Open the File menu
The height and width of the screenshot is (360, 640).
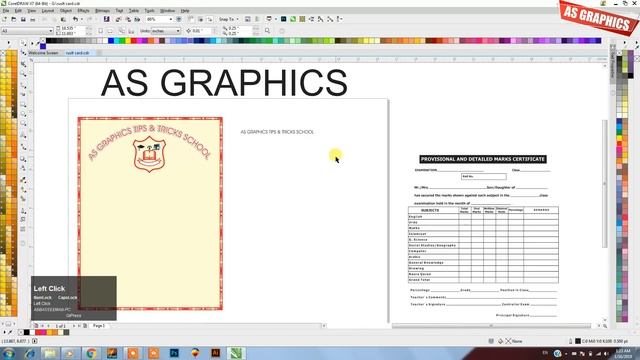point(6,11)
